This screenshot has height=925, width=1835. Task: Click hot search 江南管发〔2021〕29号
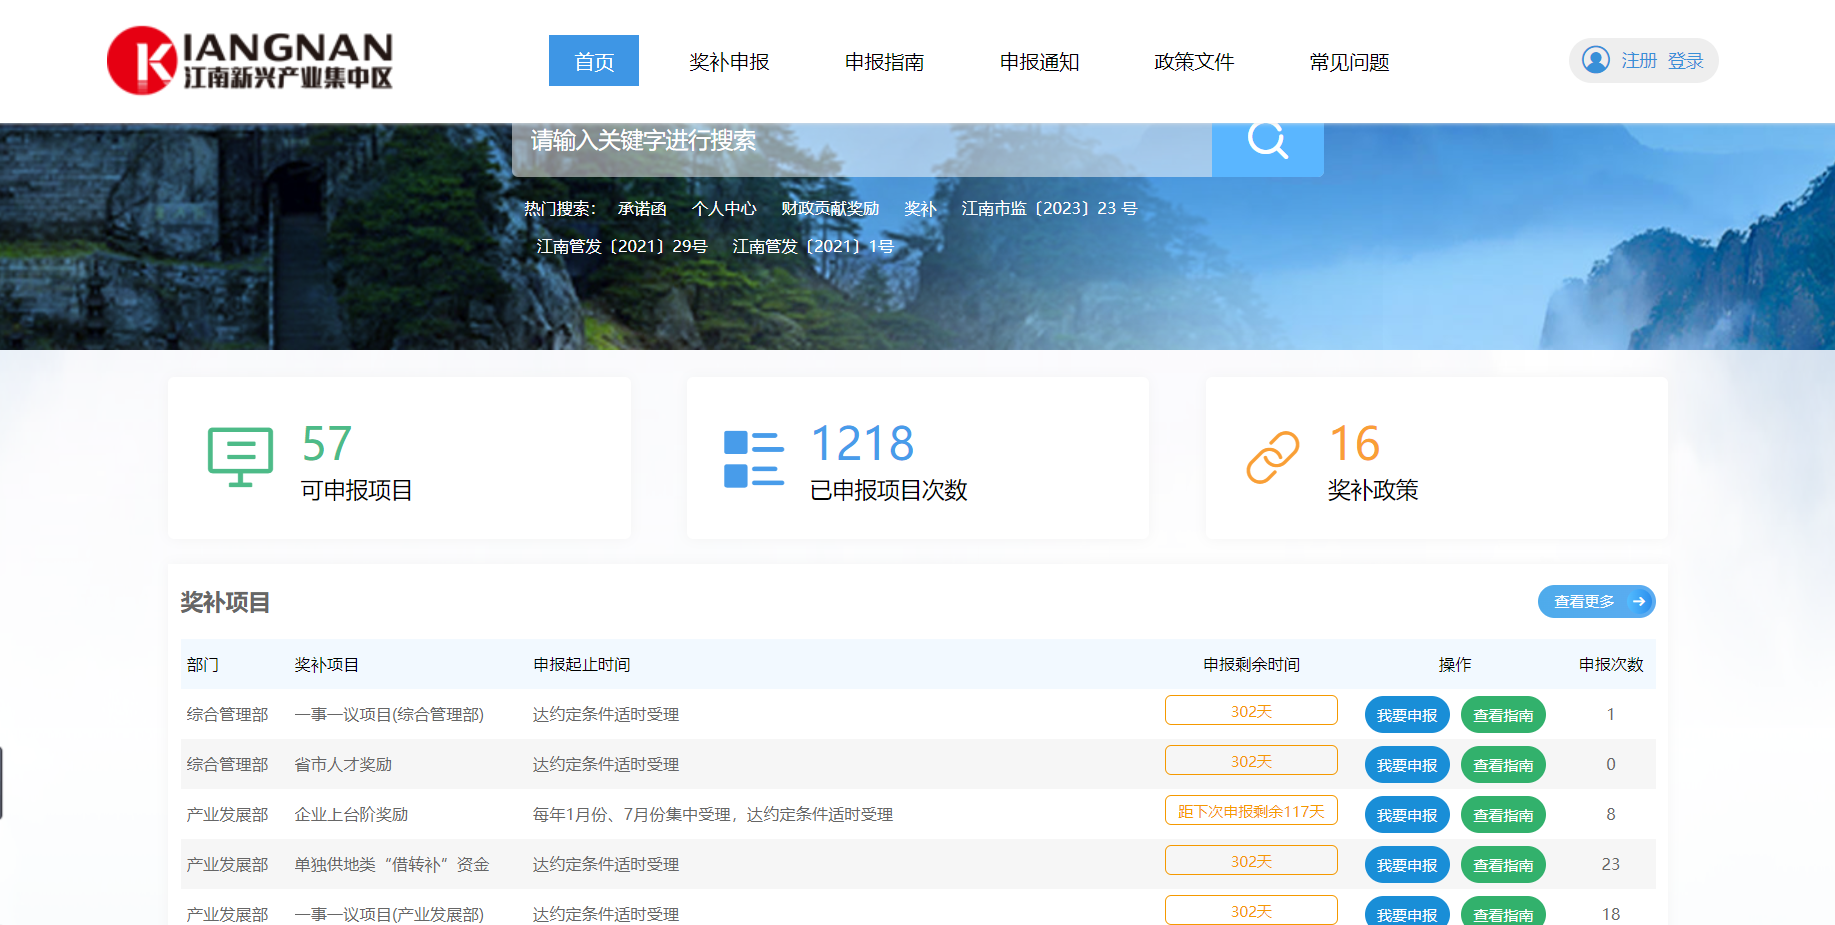tap(622, 246)
